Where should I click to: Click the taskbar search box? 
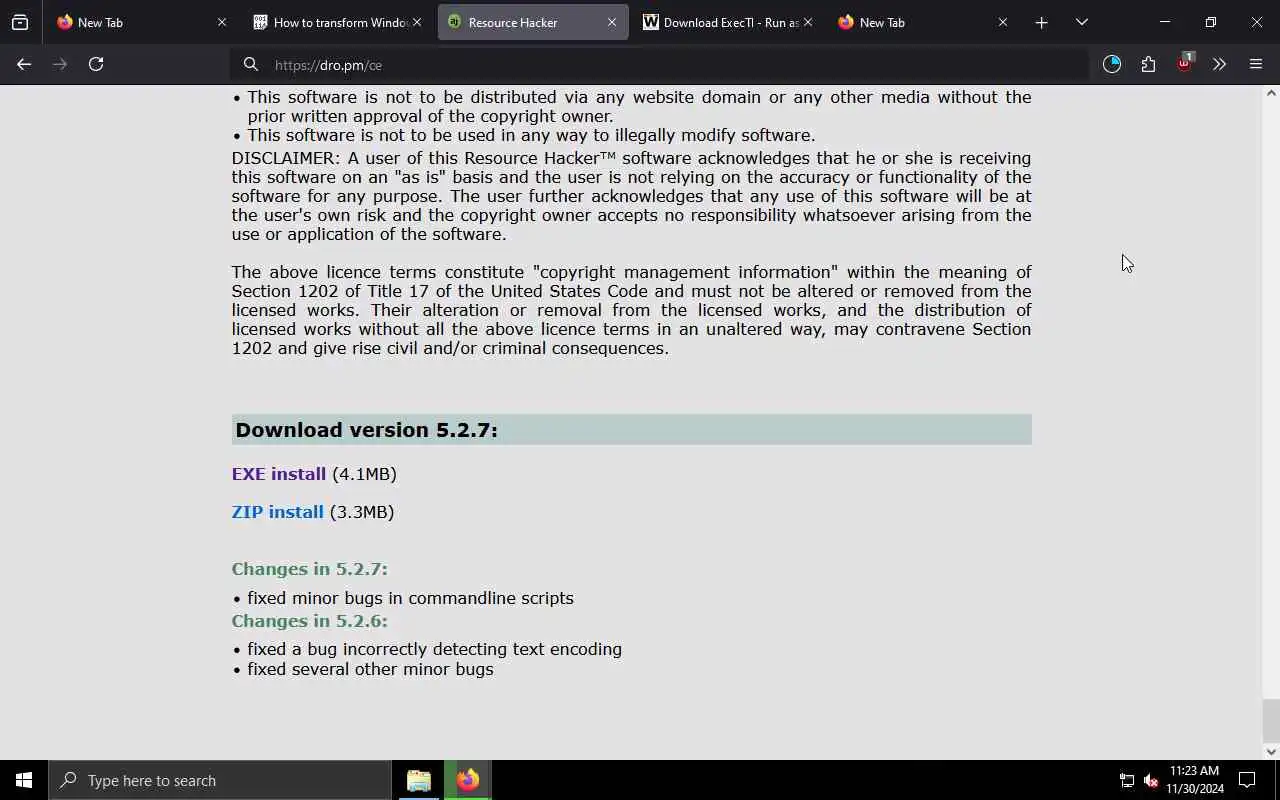[220, 780]
